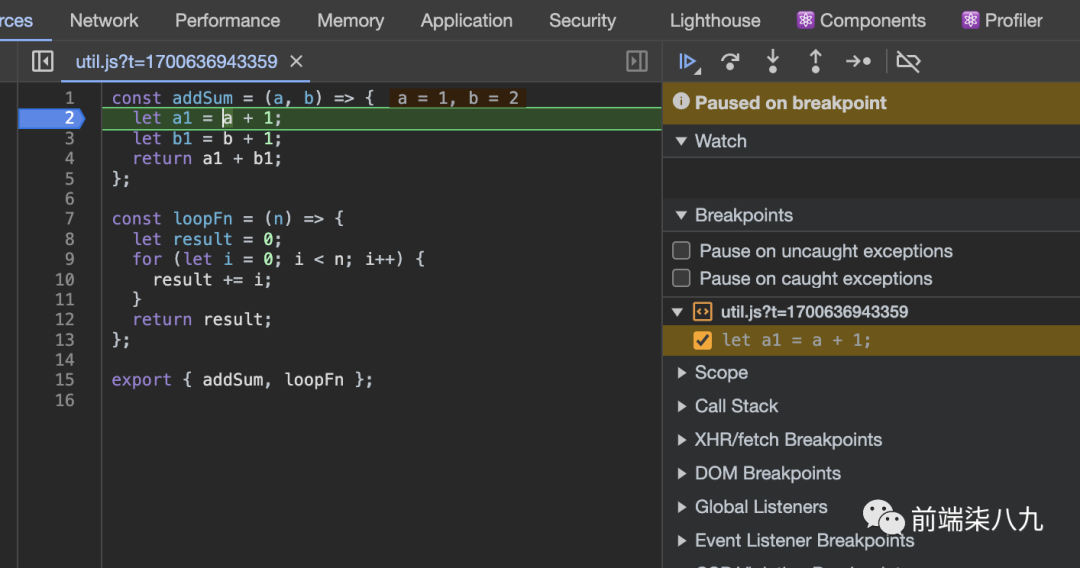Click the Step over function call icon
This screenshot has height=568, width=1080.
click(731, 62)
